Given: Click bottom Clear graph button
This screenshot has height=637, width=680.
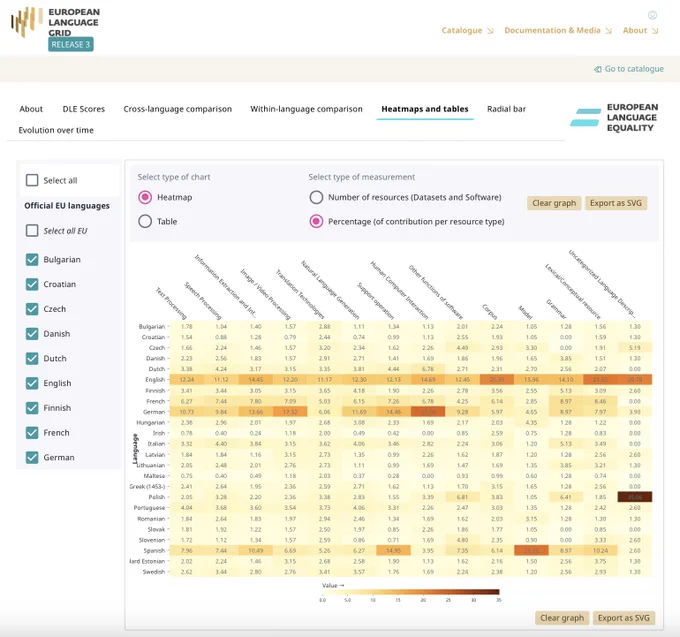Looking at the screenshot, I should click(562, 618).
